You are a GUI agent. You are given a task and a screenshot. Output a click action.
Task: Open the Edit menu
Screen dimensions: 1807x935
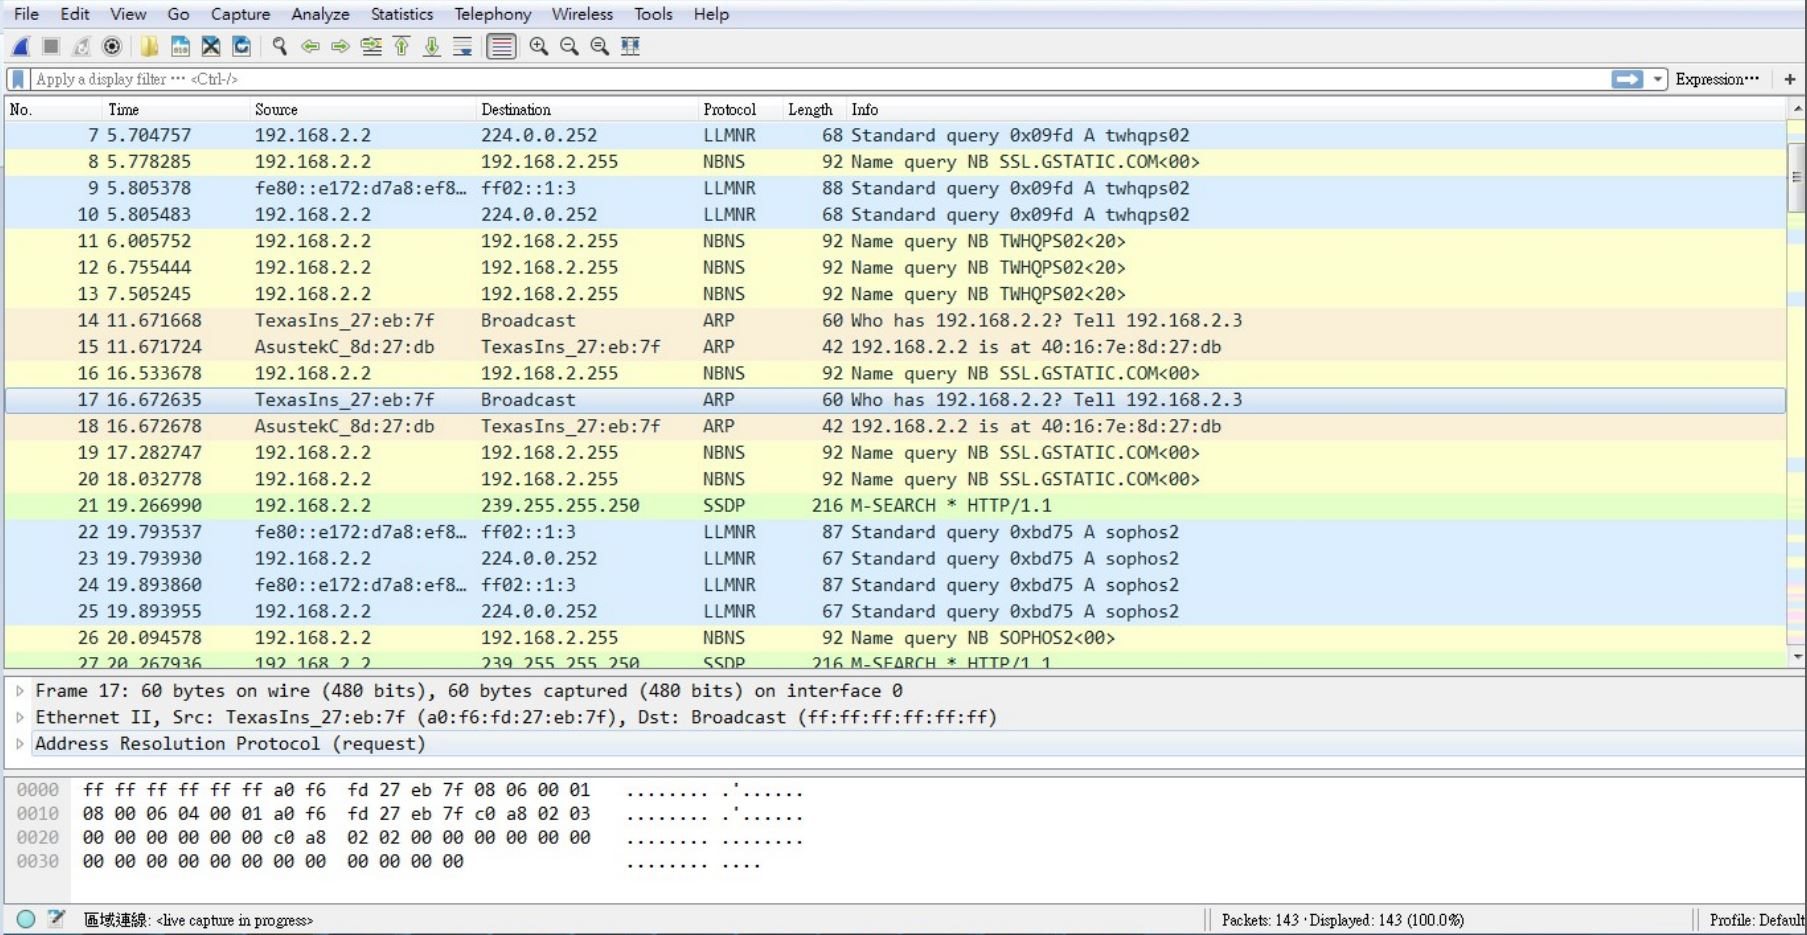(x=75, y=14)
